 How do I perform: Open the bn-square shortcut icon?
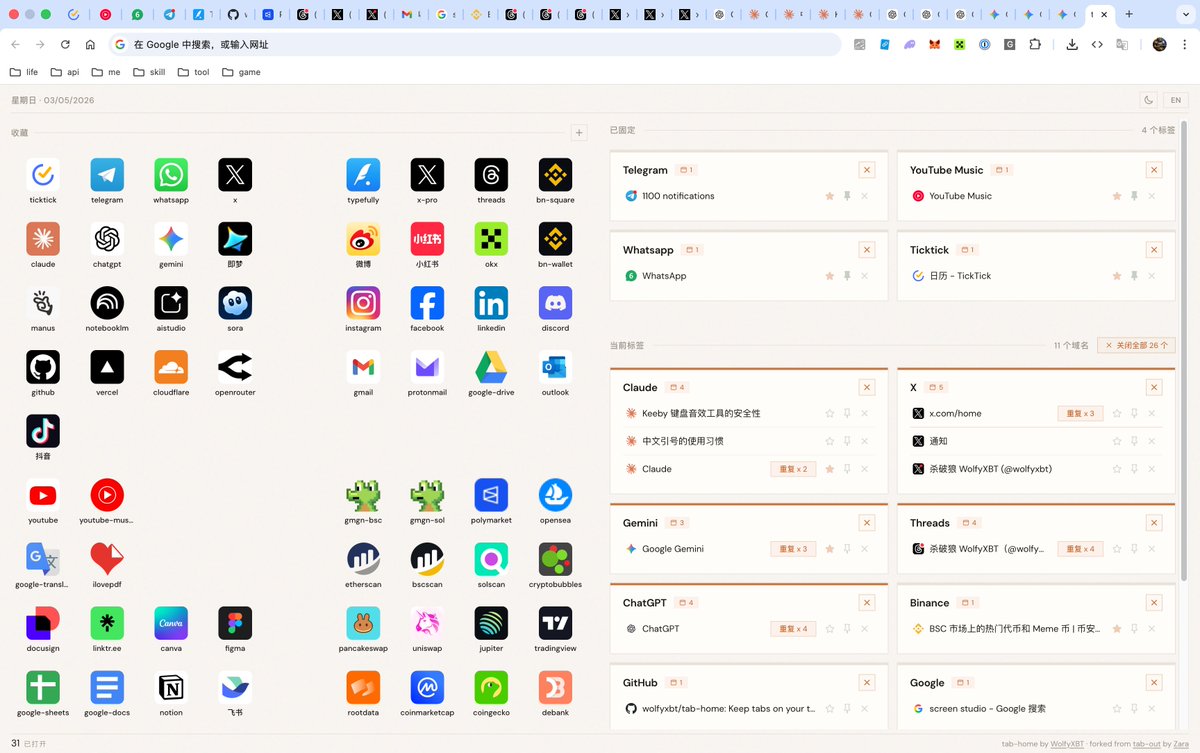pyautogui.click(x=555, y=175)
